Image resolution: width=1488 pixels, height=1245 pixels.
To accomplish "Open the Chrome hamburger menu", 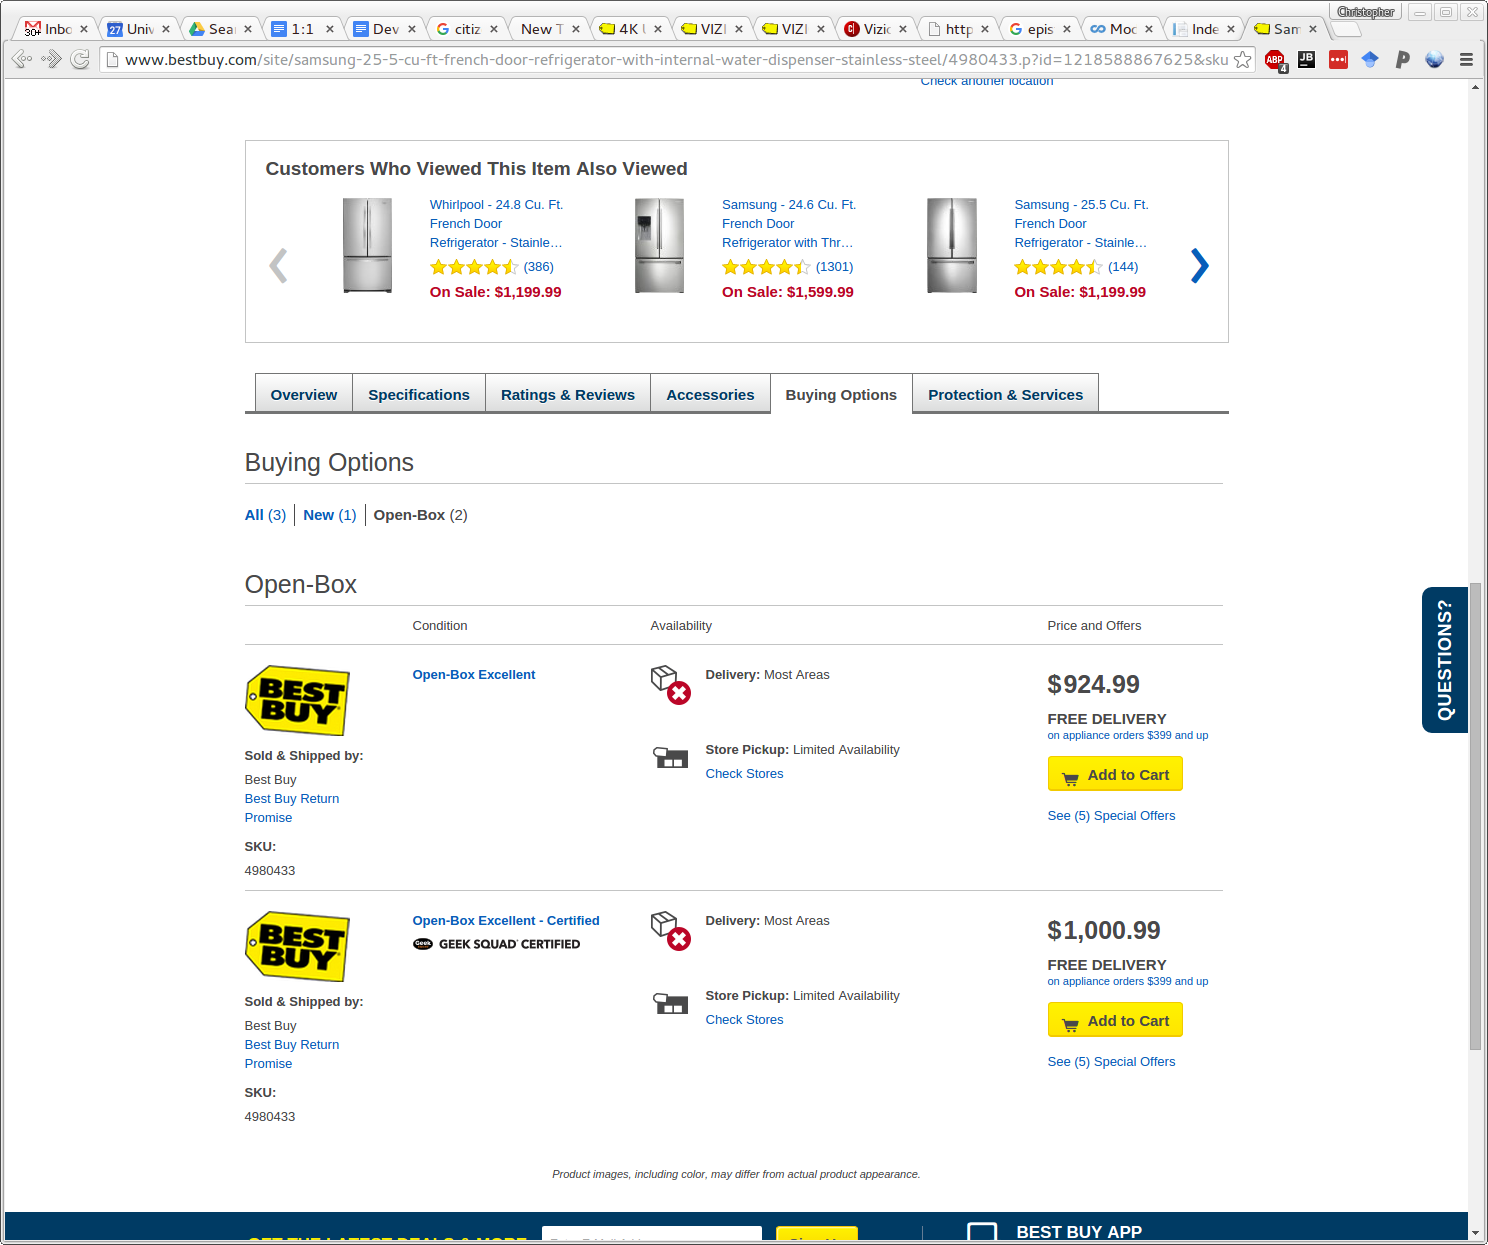I will pyautogui.click(x=1466, y=60).
